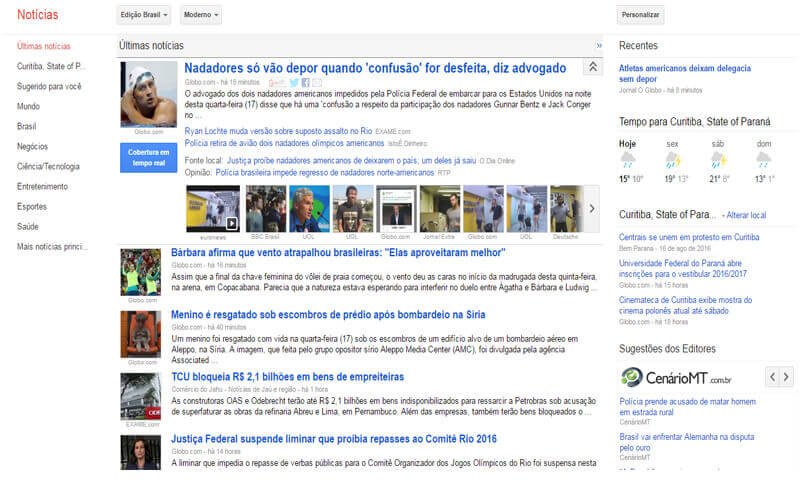This screenshot has height=500, width=800.
Task: Open Cobertura em tempo real coverage
Action: (148, 158)
